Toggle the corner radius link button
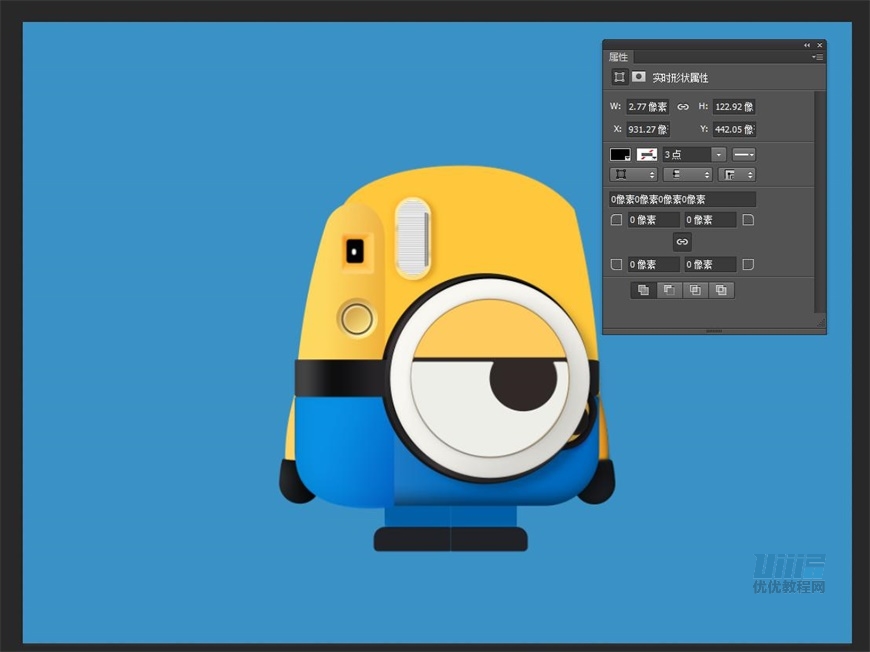 [x=682, y=242]
